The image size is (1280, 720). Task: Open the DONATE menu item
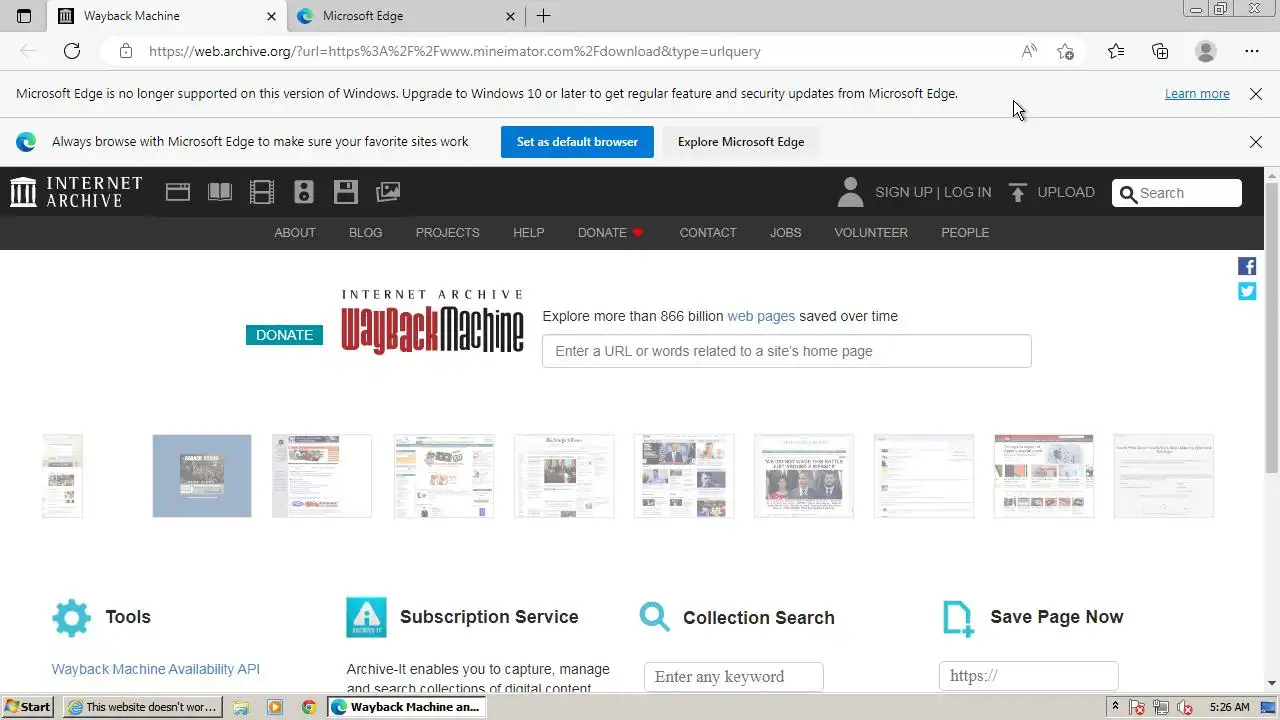coord(610,232)
